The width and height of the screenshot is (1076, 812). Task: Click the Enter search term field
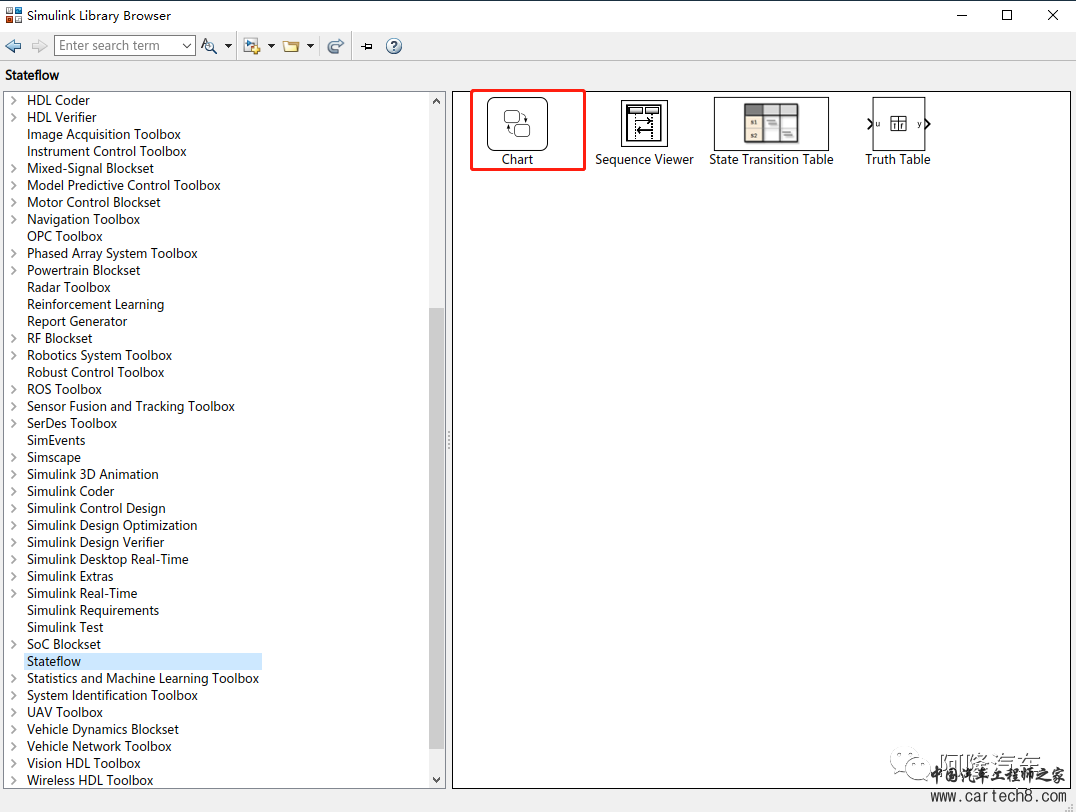(118, 45)
